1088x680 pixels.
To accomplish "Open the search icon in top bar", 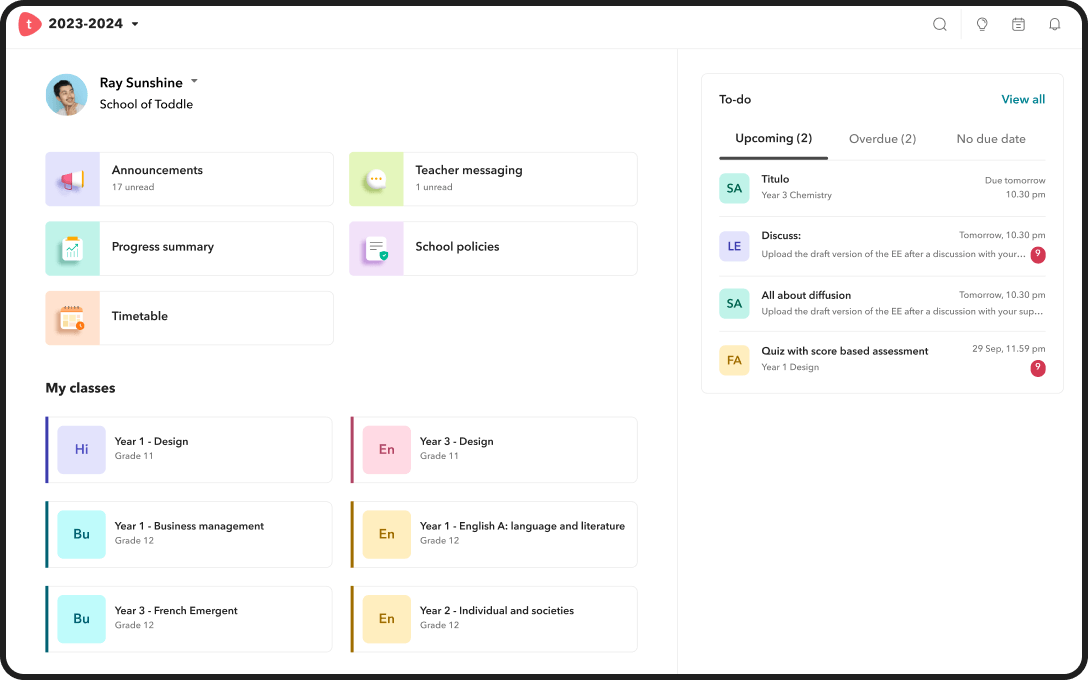I will pos(940,24).
